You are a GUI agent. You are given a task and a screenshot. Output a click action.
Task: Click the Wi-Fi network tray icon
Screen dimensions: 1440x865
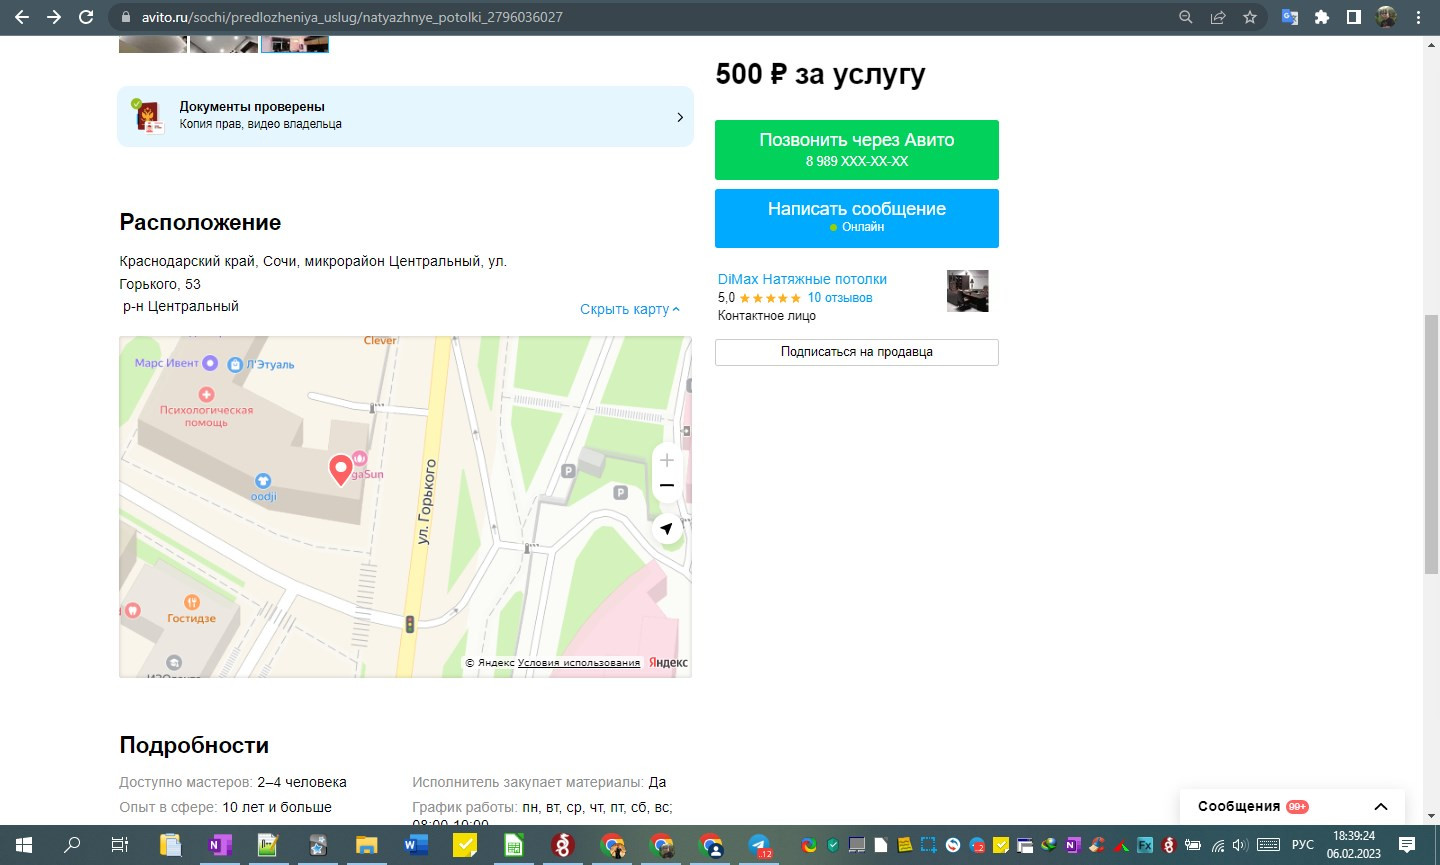(1217, 845)
